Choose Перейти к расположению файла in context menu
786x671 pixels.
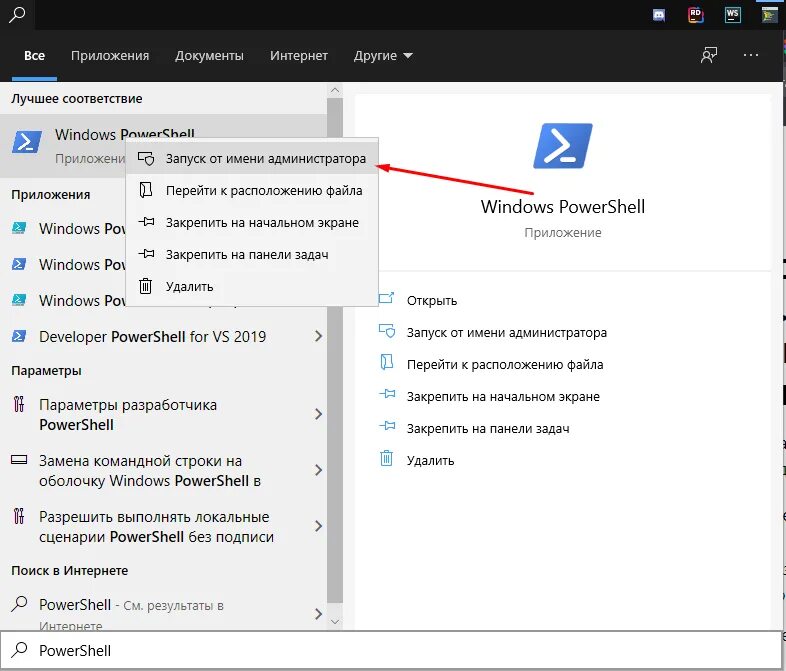(x=252, y=190)
